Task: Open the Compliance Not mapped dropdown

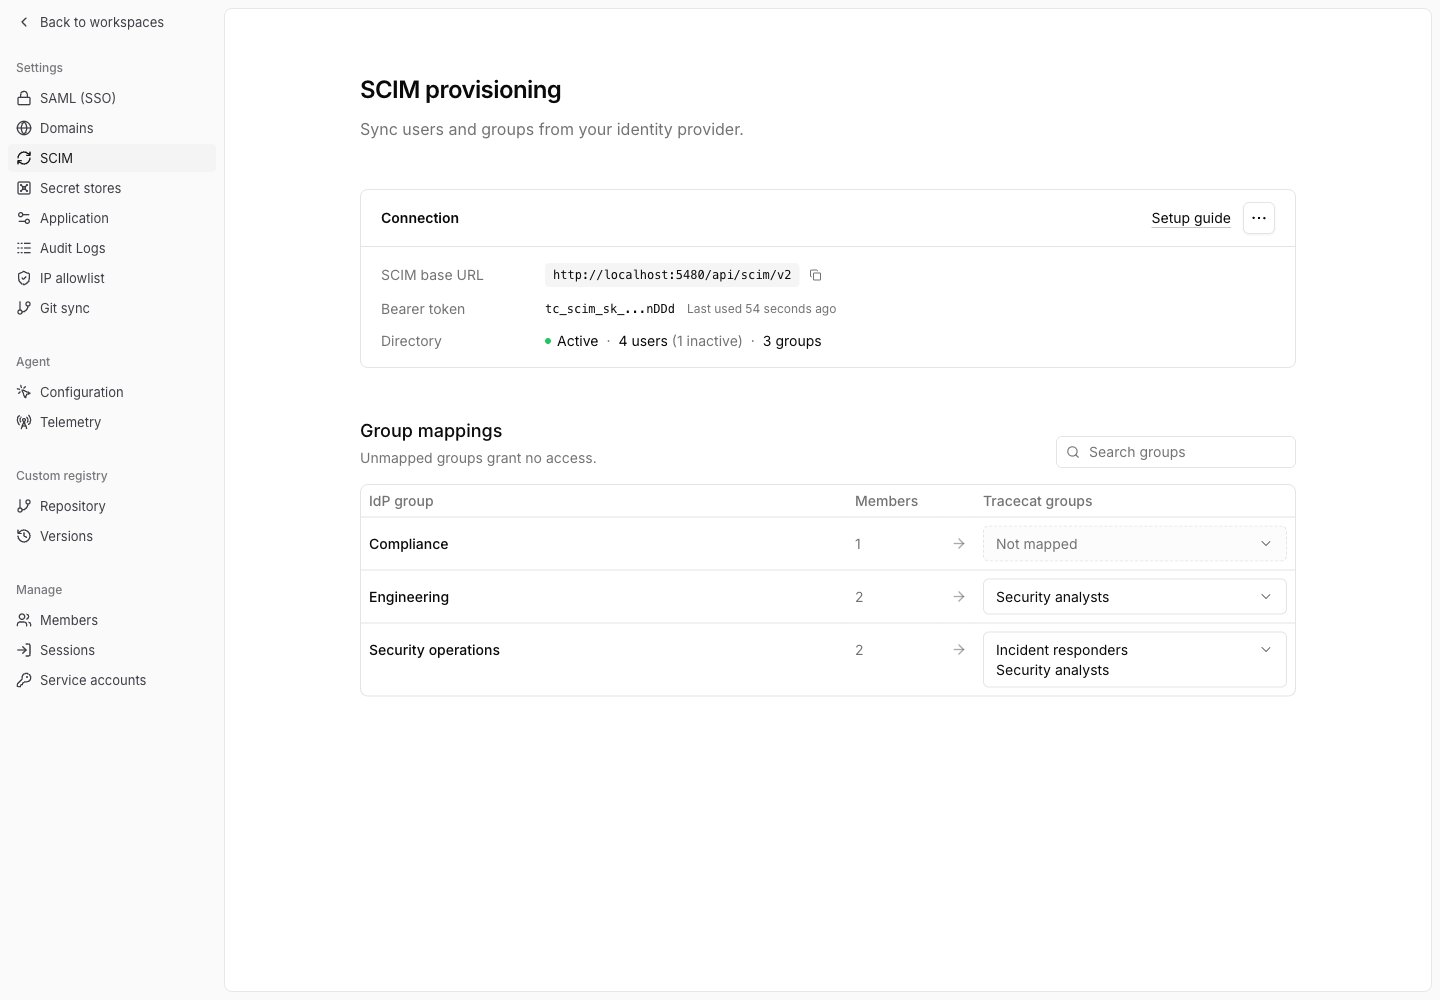Action: (x=1134, y=544)
